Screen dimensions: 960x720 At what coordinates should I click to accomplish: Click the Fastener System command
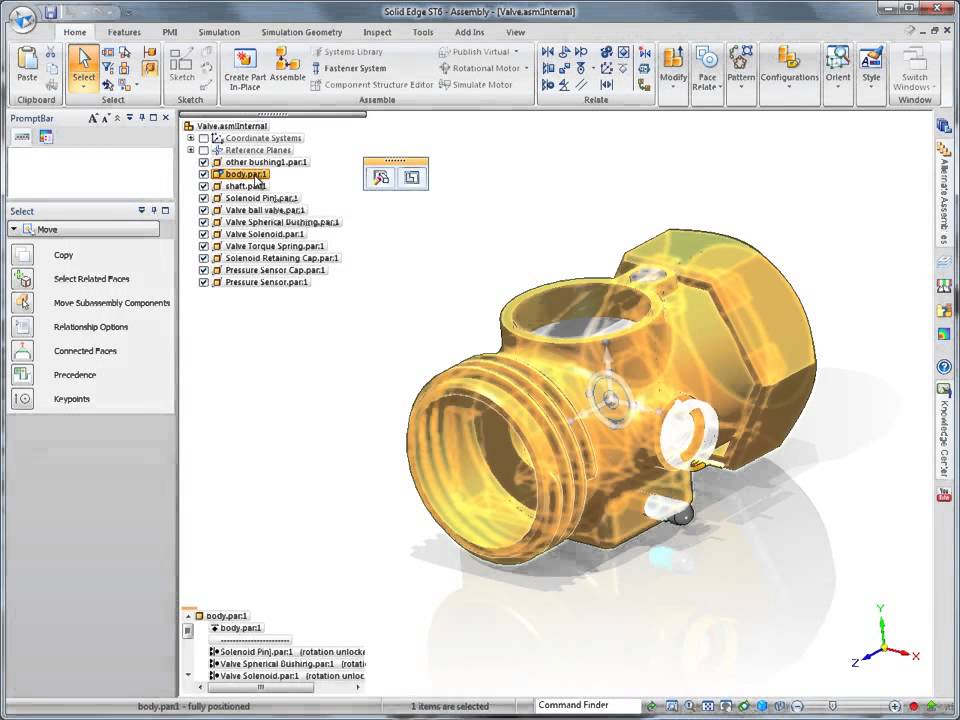pyautogui.click(x=349, y=69)
